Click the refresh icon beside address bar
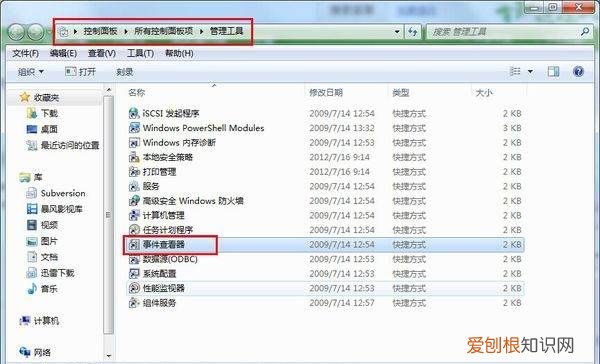 [x=413, y=32]
